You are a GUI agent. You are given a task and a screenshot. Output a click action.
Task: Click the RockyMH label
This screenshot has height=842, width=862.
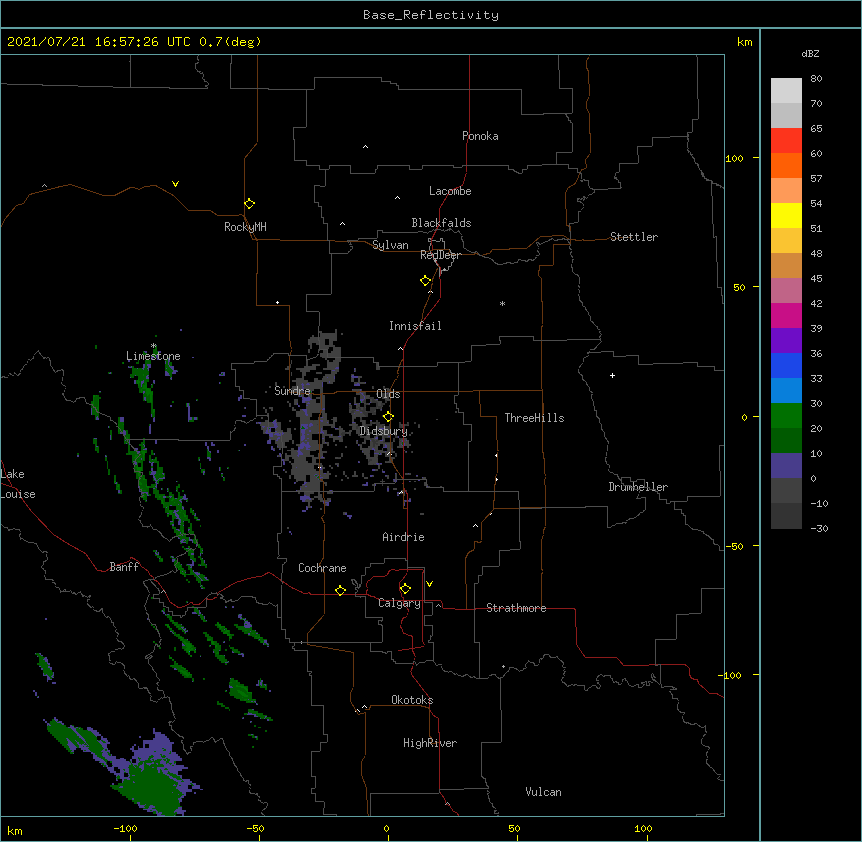[245, 226]
